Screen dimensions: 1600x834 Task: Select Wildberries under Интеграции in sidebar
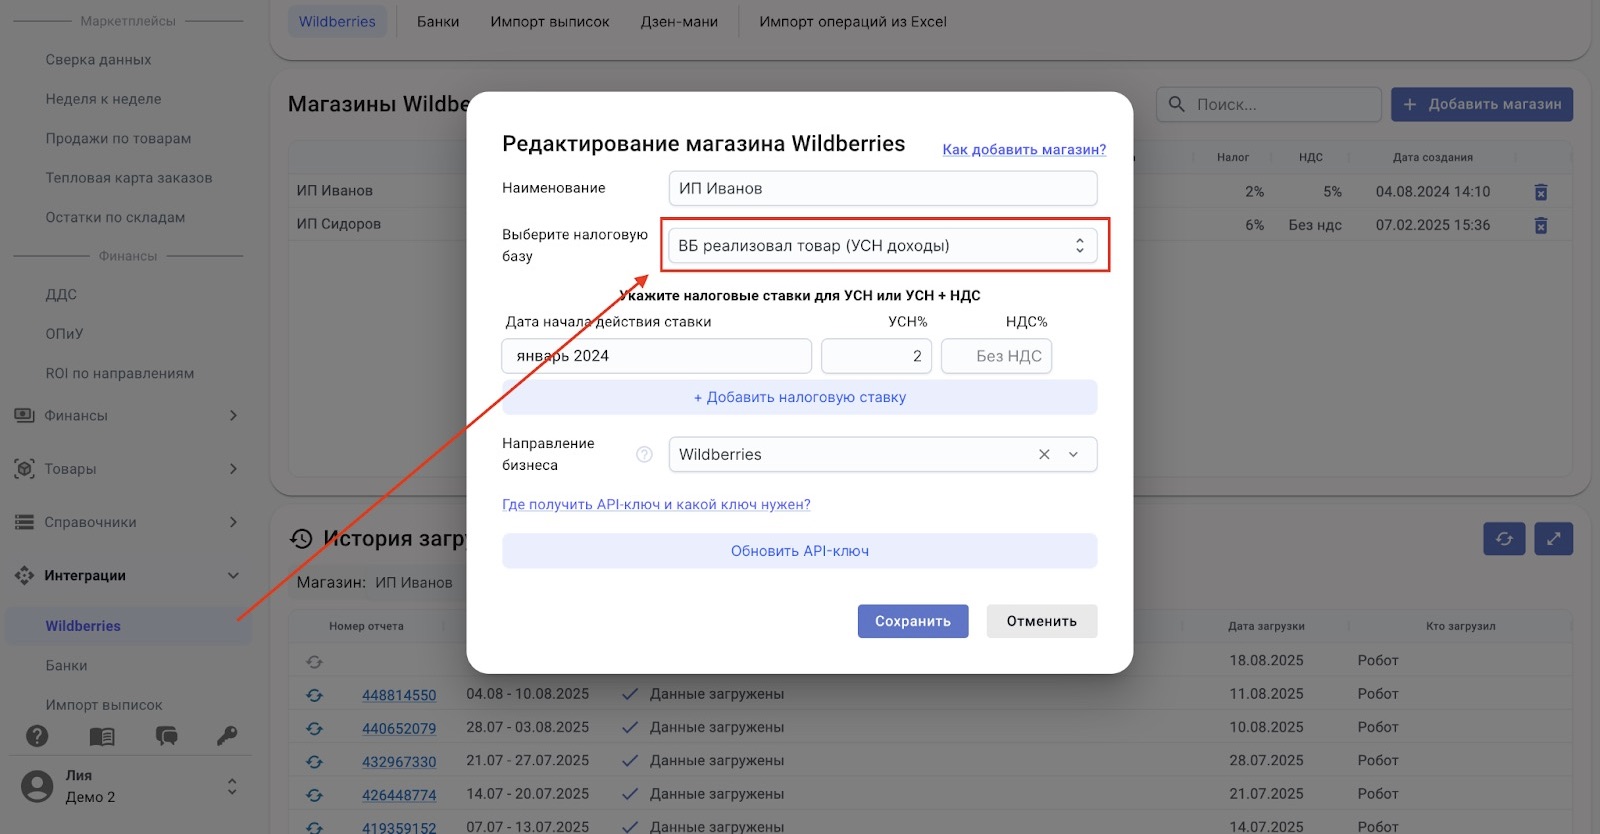[x=83, y=626]
